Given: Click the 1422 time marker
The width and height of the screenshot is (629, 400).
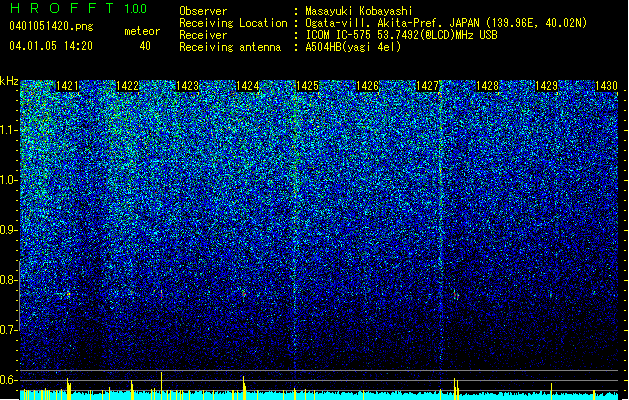Looking at the screenshot, I should pyautogui.click(x=127, y=86).
